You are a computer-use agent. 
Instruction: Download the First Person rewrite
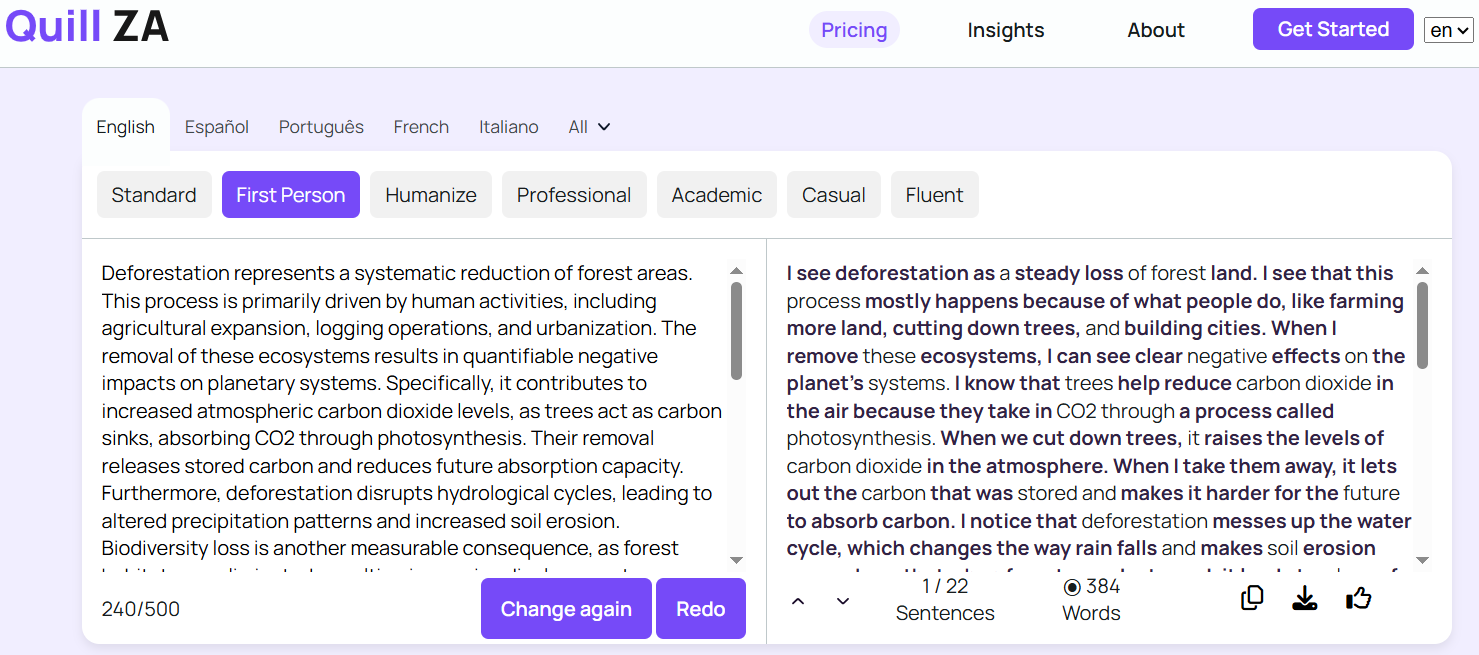click(x=1304, y=597)
